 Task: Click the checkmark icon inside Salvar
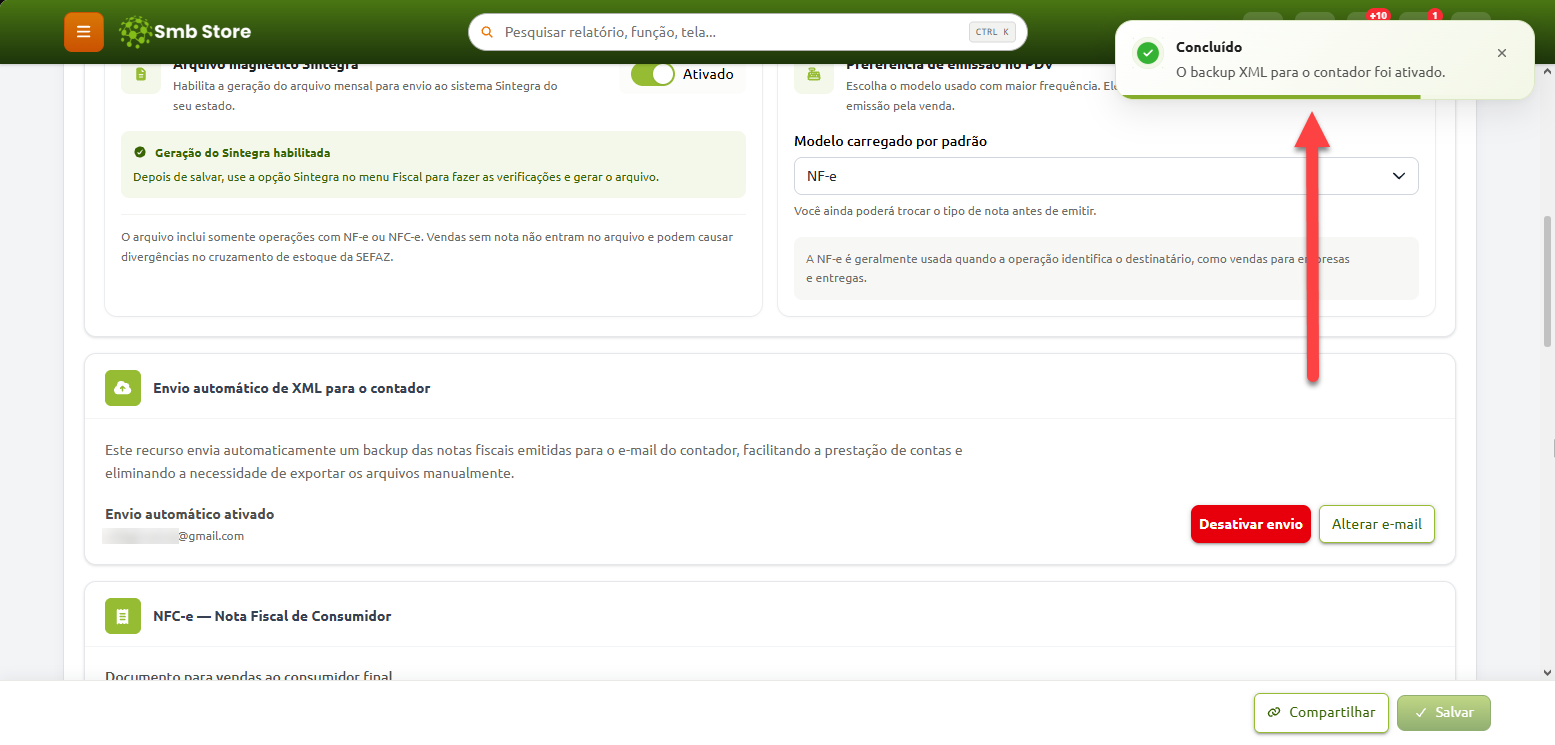1420,713
